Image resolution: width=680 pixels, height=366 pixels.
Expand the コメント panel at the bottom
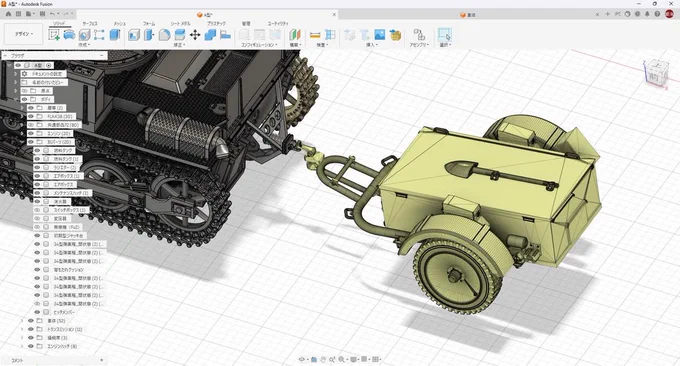(x=101, y=360)
